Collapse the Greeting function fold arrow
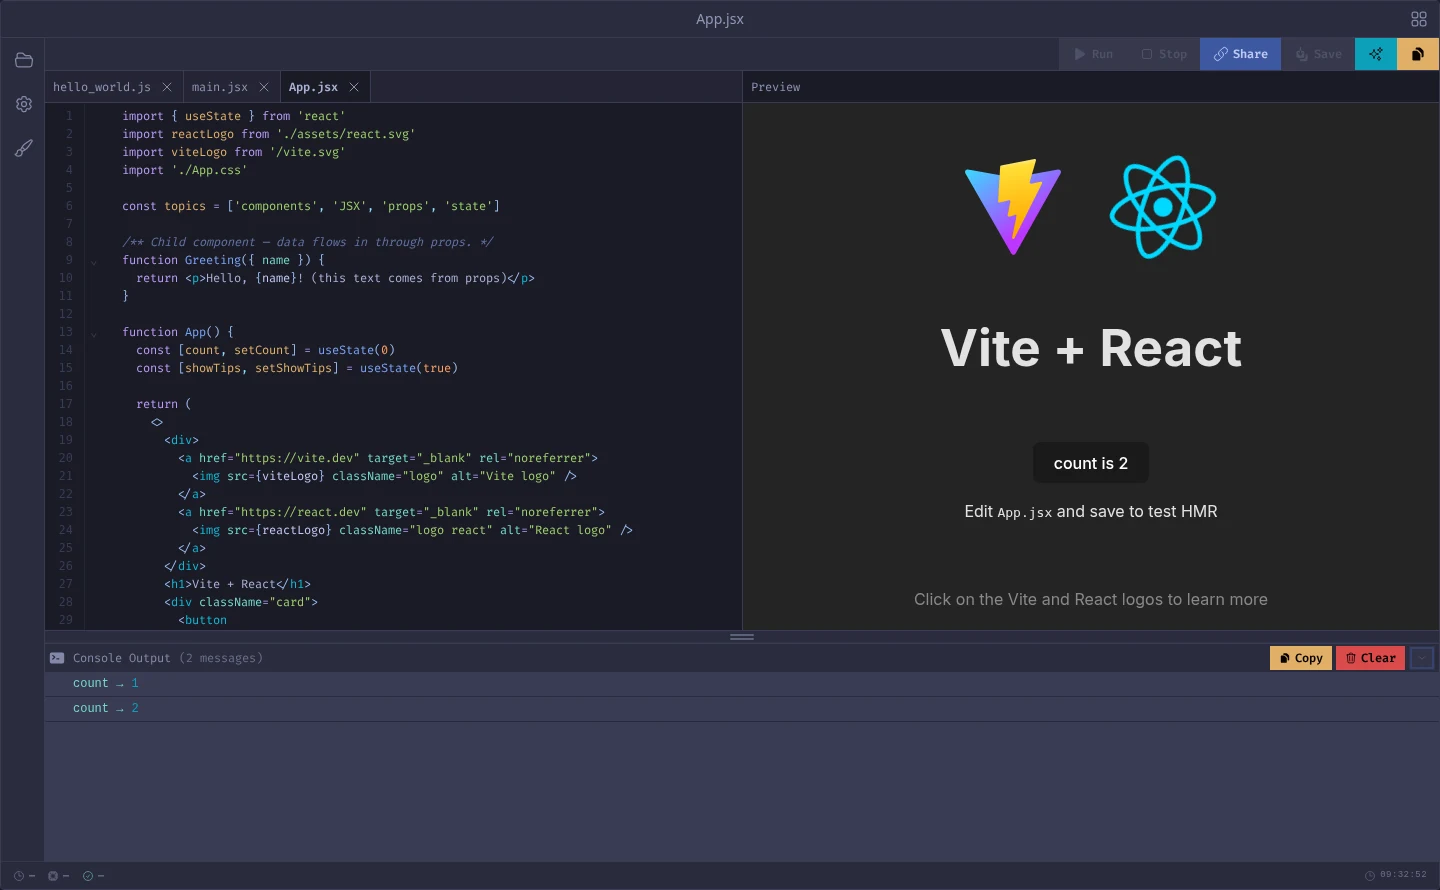Image resolution: width=1440 pixels, height=890 pixels. [x=94, y=262]
